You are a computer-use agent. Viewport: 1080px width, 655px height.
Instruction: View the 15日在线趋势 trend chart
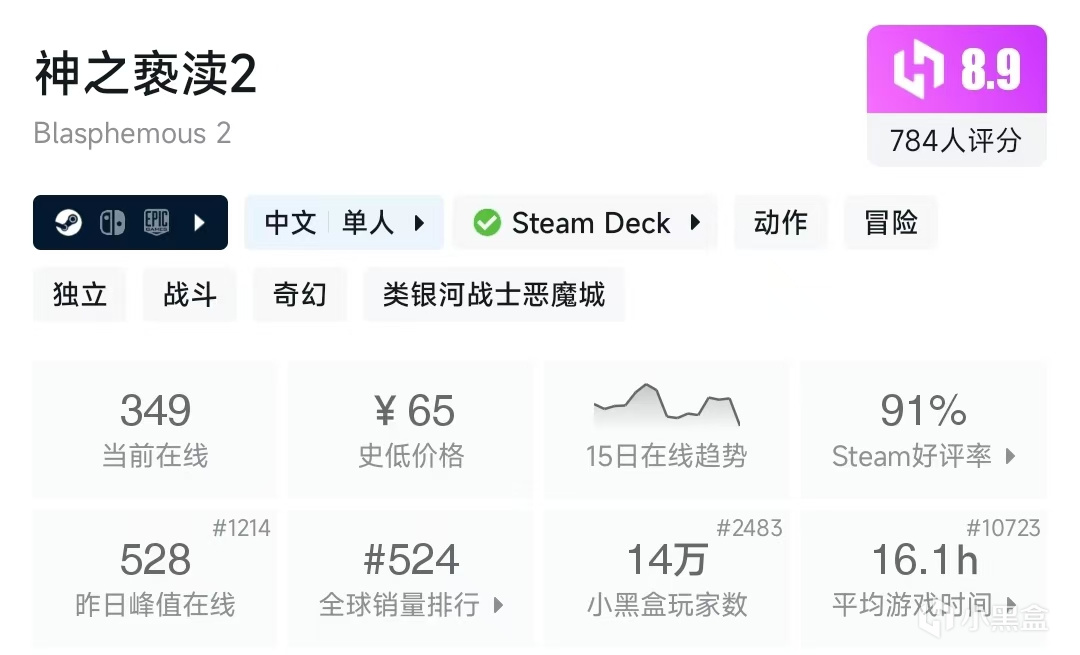(666, 405)
